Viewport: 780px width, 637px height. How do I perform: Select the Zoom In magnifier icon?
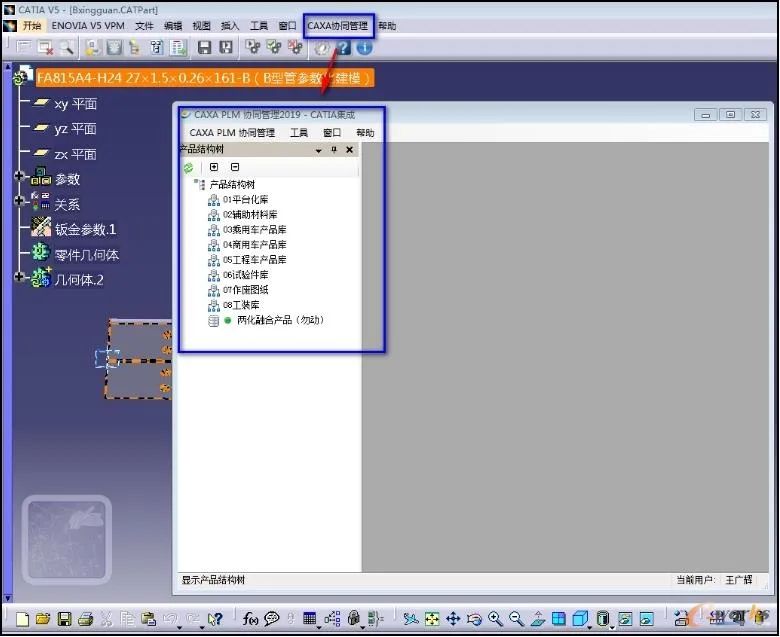pyautogui.click(x=495, y=619)
